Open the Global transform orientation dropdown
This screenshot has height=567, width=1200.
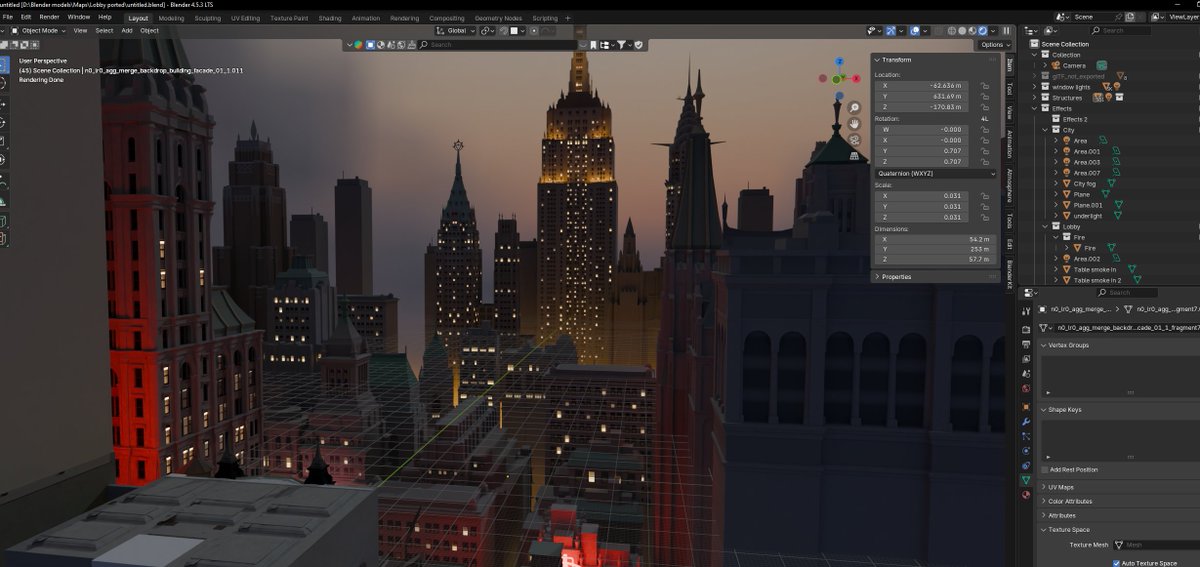456,30
